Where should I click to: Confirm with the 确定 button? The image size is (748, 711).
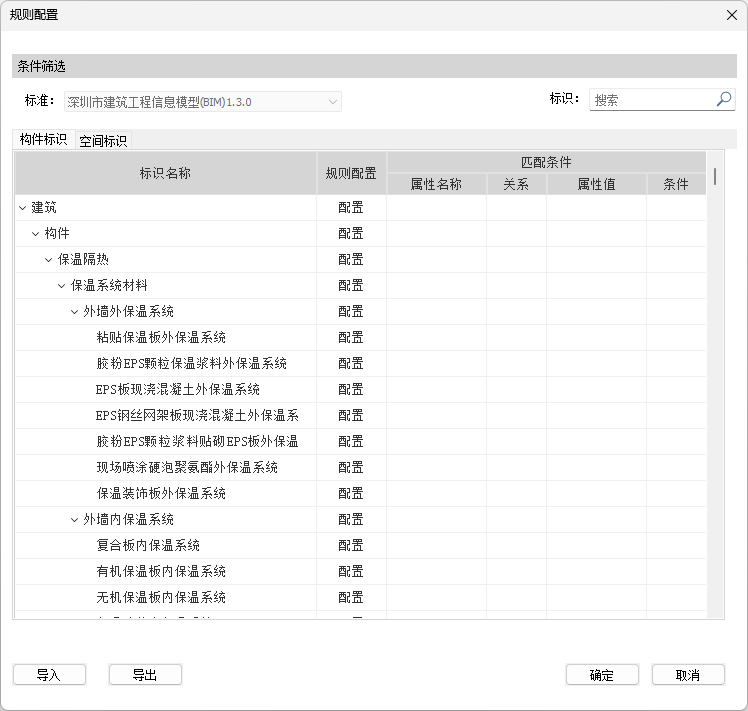[601, 675]
